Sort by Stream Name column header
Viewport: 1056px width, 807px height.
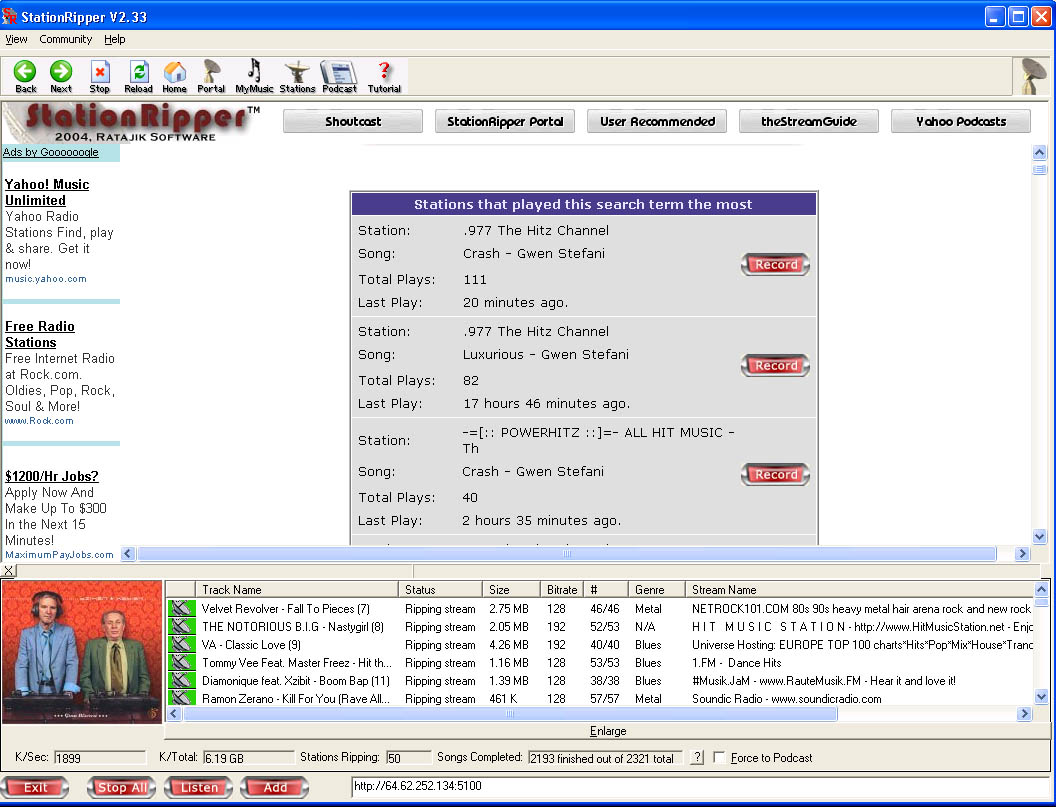tap(859, 589)
